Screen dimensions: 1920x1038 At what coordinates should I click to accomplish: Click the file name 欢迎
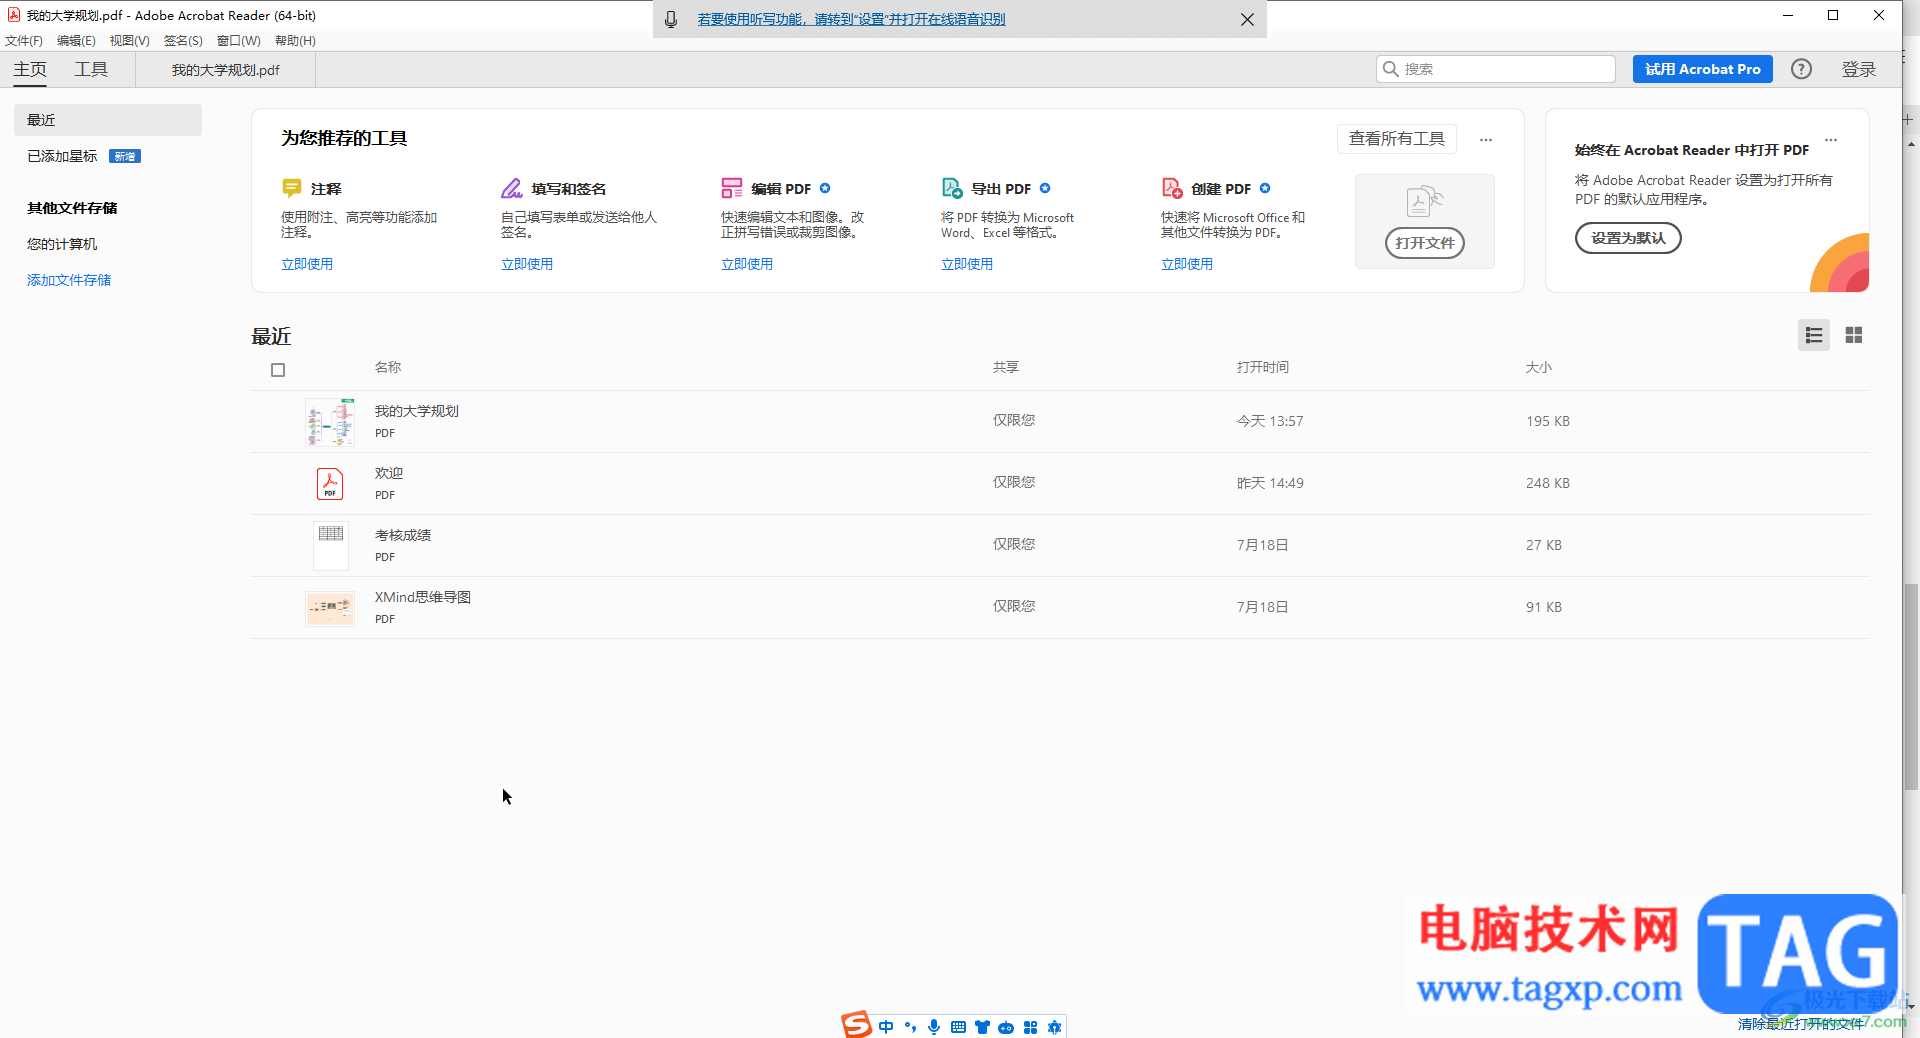click(389, 473)
